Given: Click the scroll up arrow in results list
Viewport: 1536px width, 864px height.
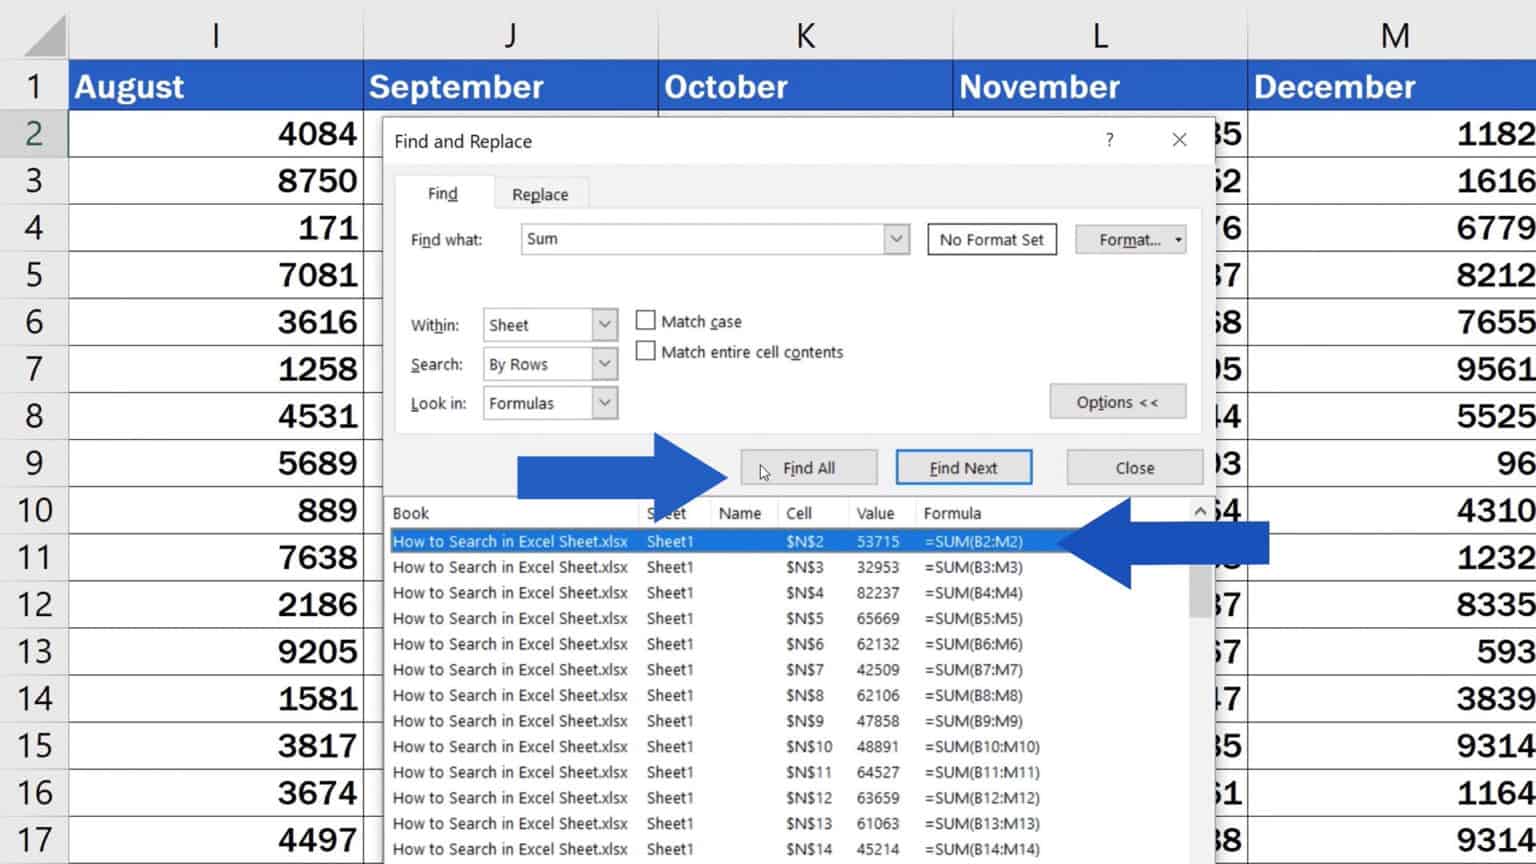Looking at the screenshot, I should coord(1198,511).
